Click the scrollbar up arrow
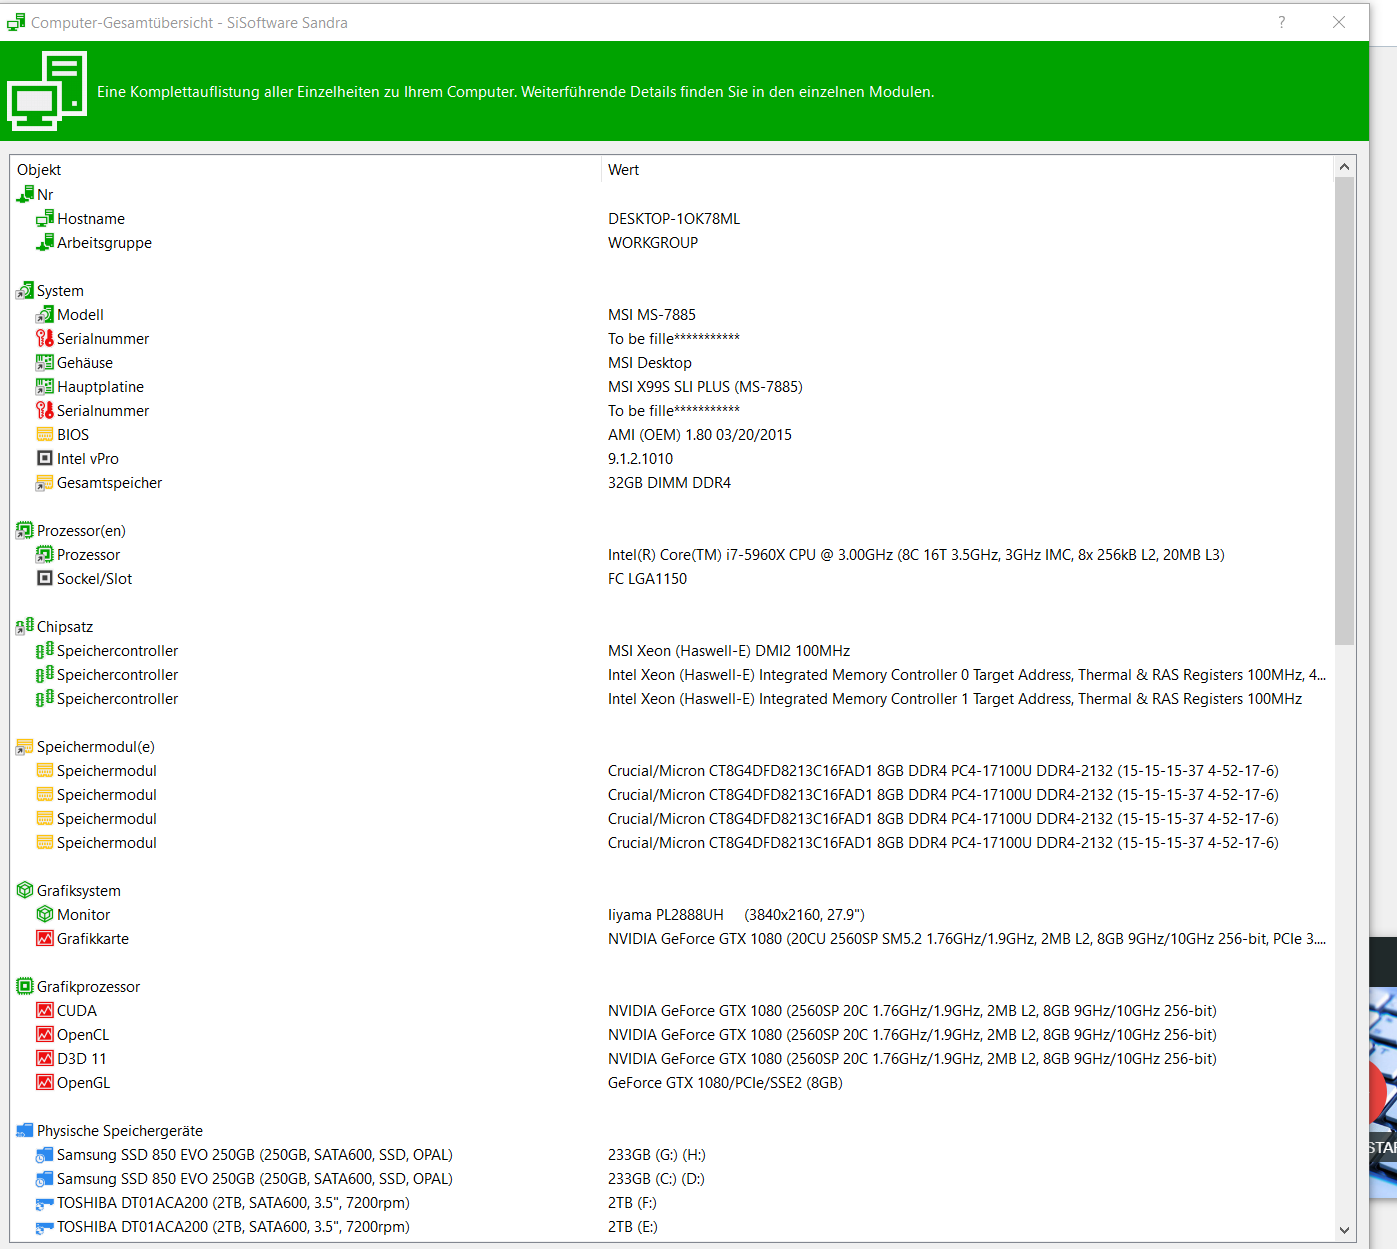This screenshot has width=1397, height=1249. (1344, 167)
